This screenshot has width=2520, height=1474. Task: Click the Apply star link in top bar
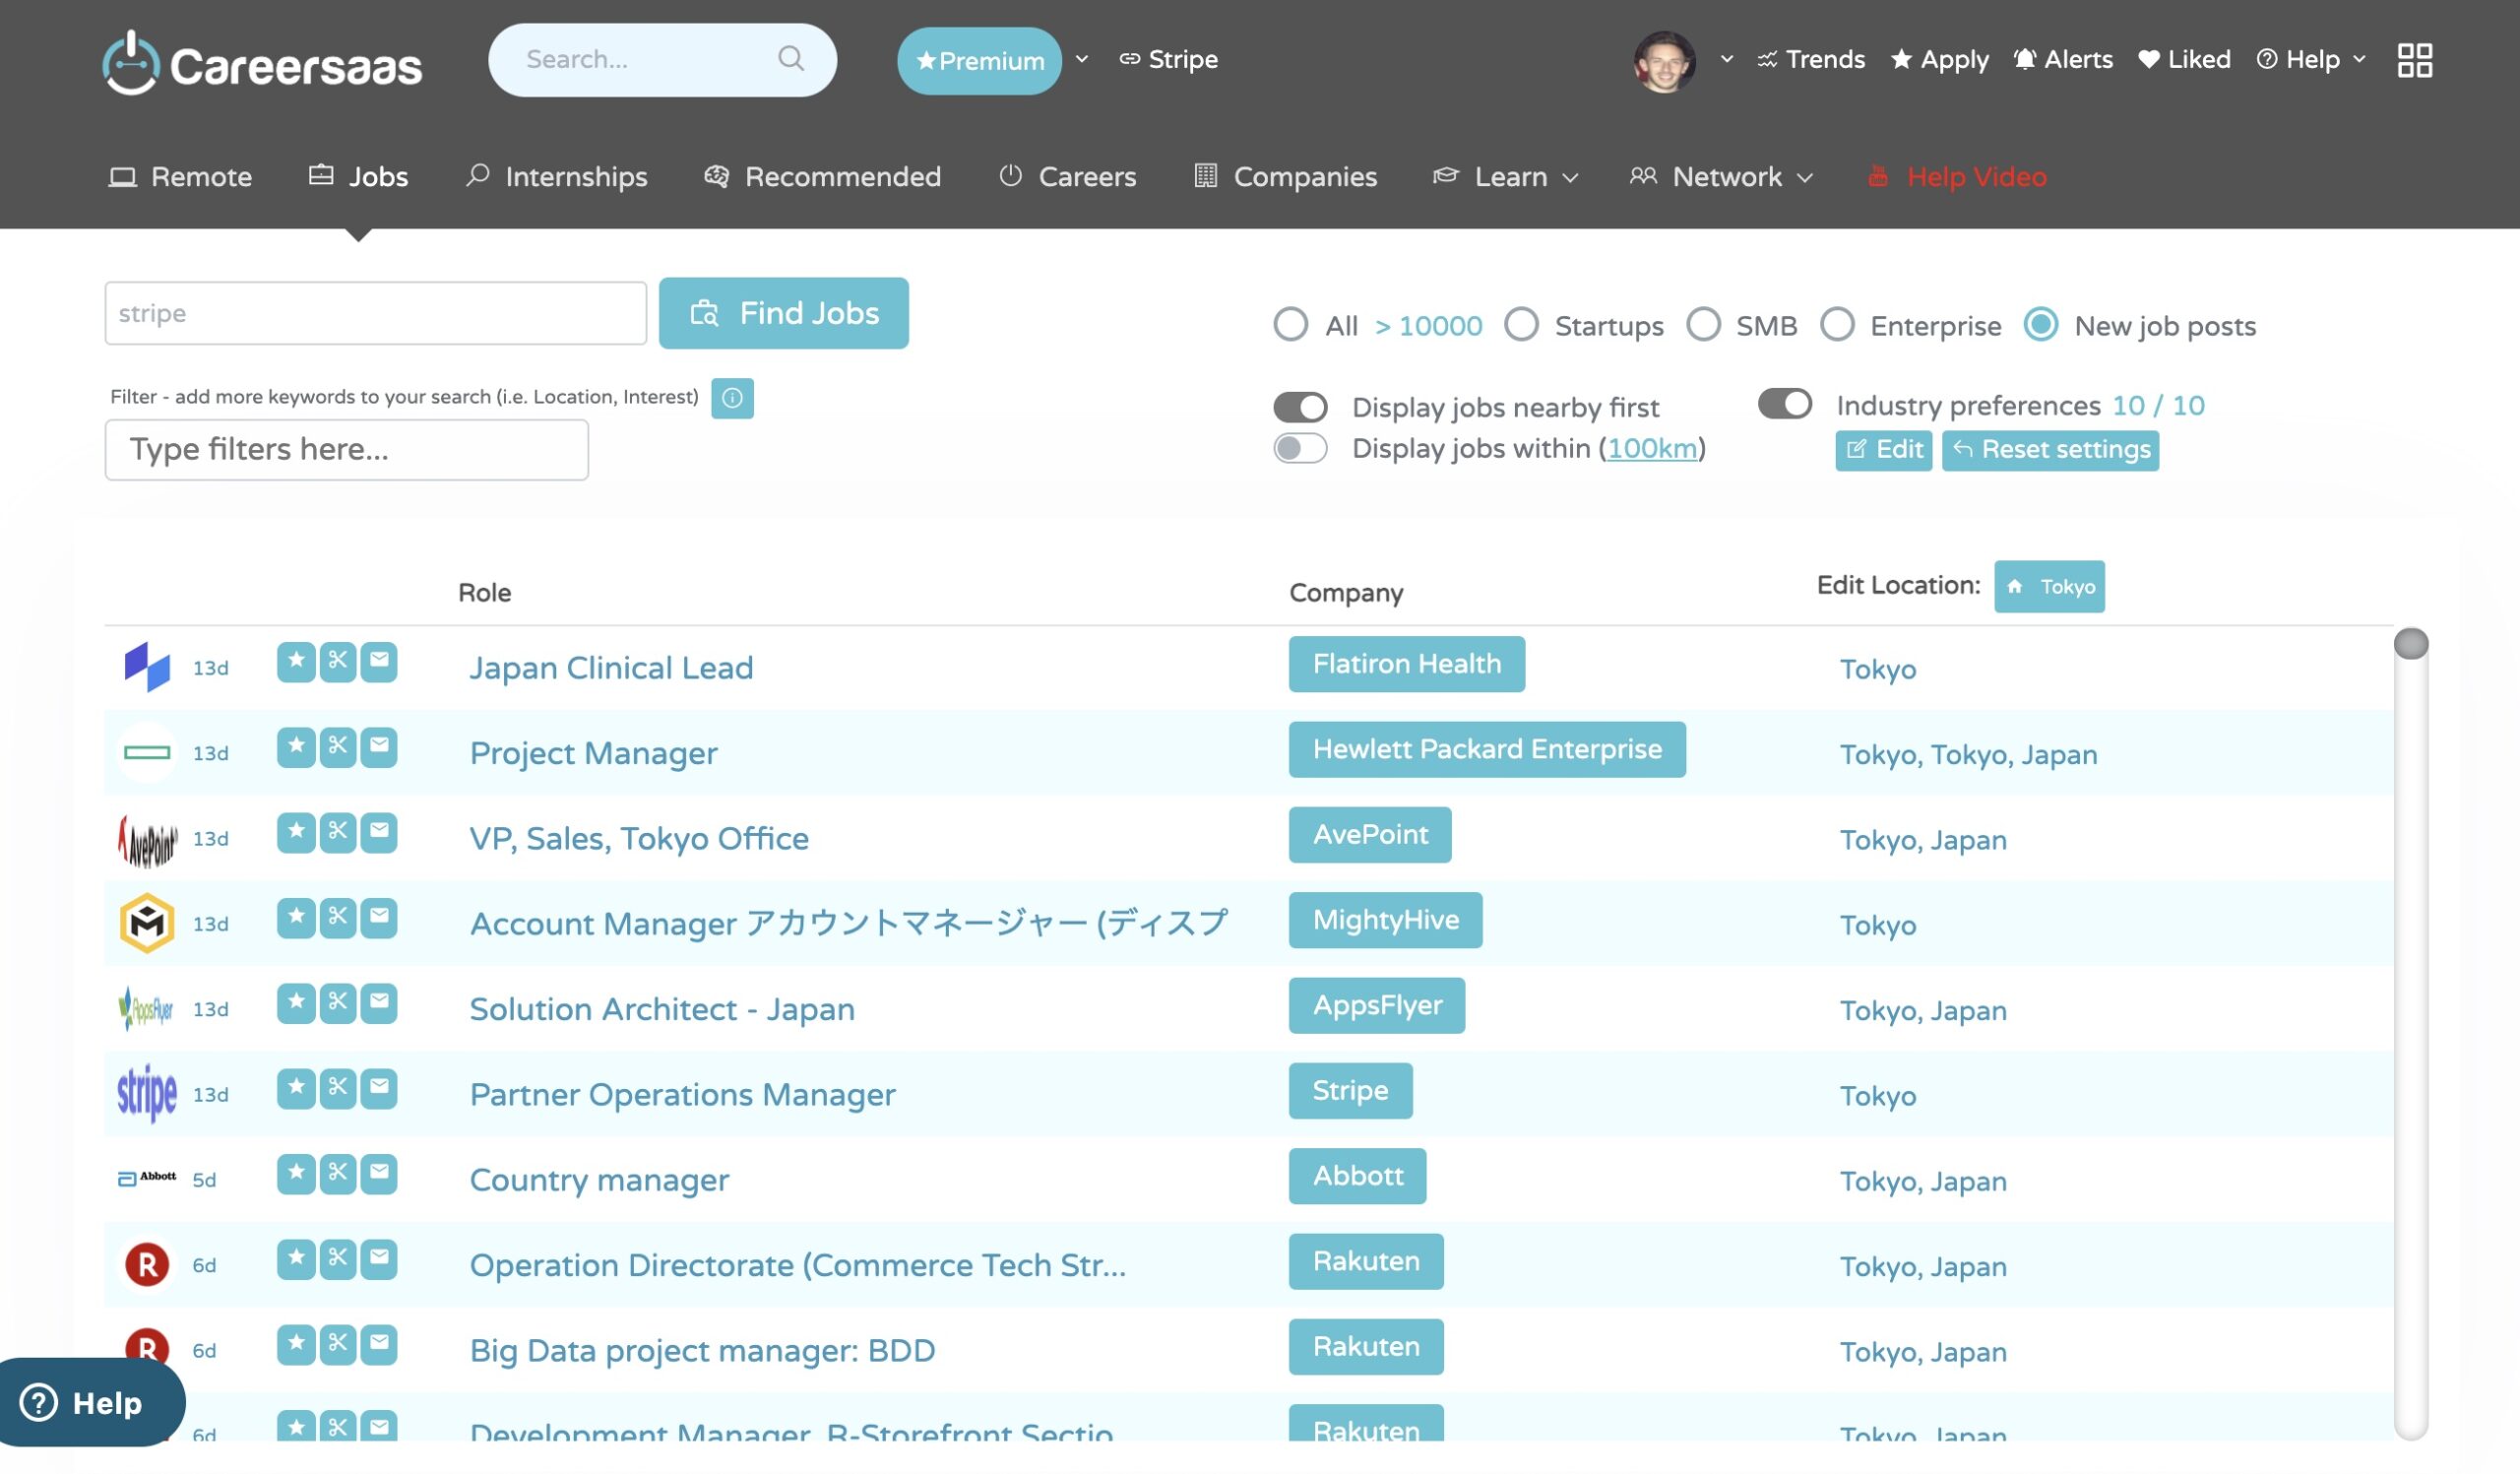pos(1939,60)
